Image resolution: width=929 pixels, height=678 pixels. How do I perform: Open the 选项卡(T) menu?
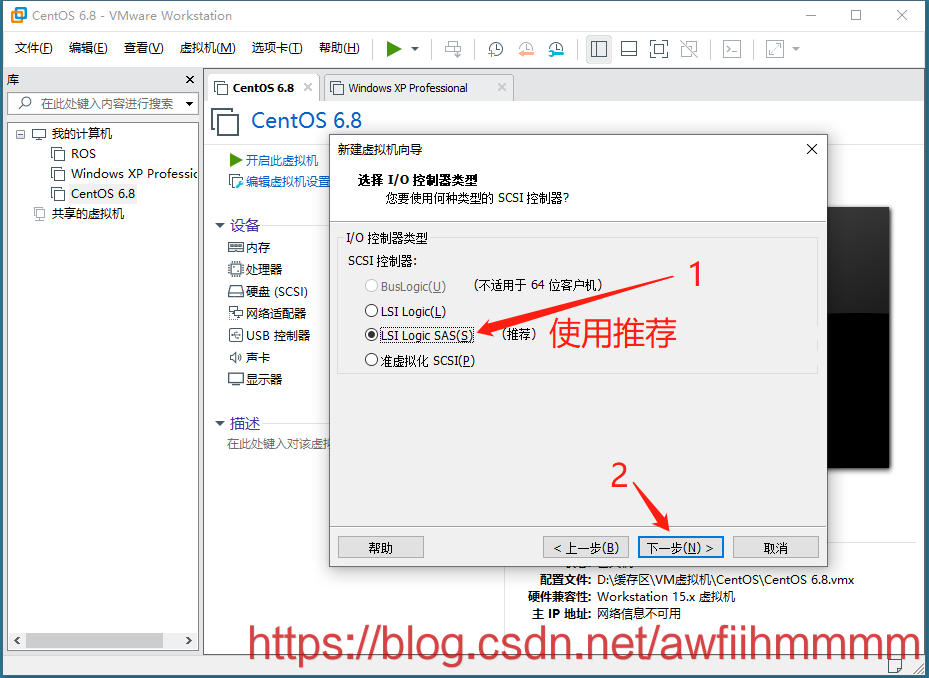(x=277, y=48)
